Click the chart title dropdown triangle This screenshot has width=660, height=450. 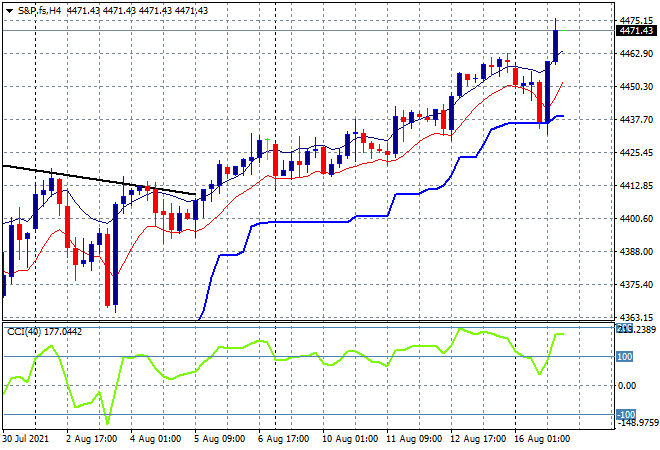pyautogui.click(x=9, y=11)
